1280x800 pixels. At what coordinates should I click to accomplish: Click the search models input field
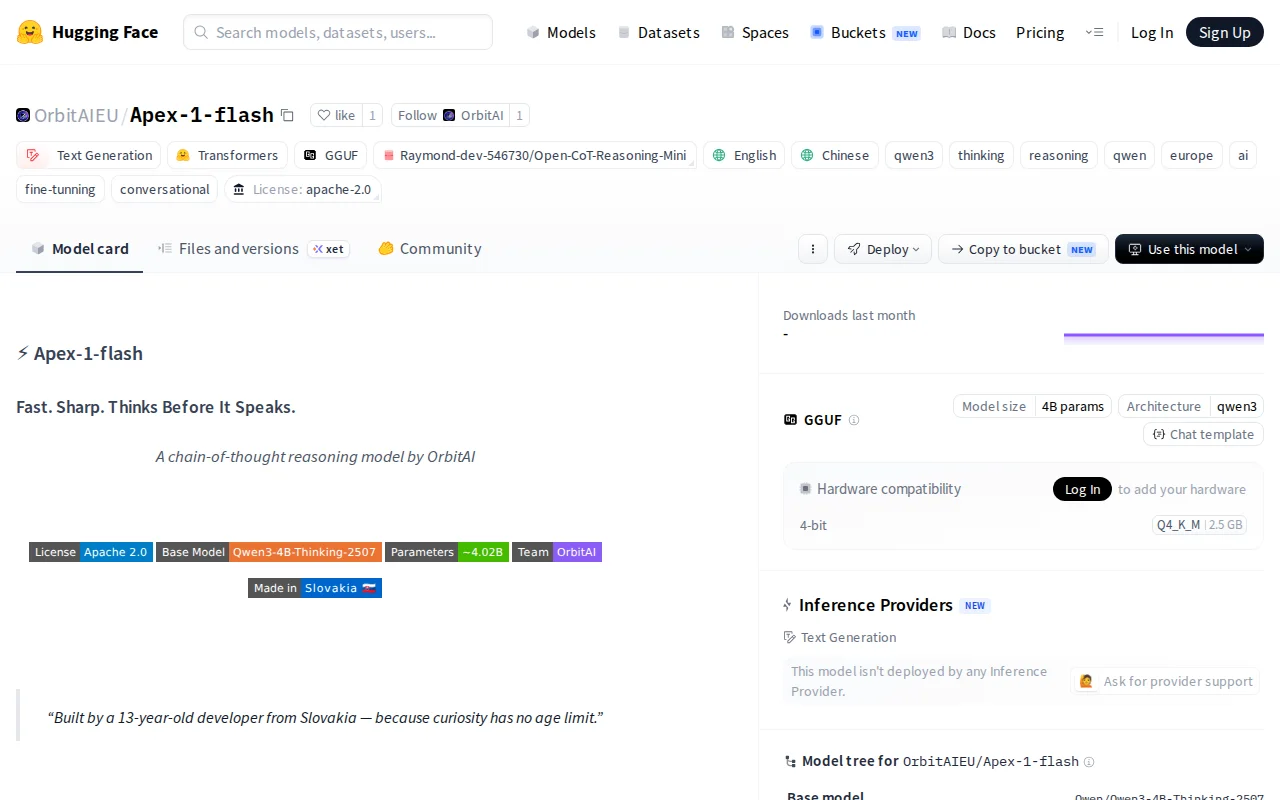(x=338, y=32)
